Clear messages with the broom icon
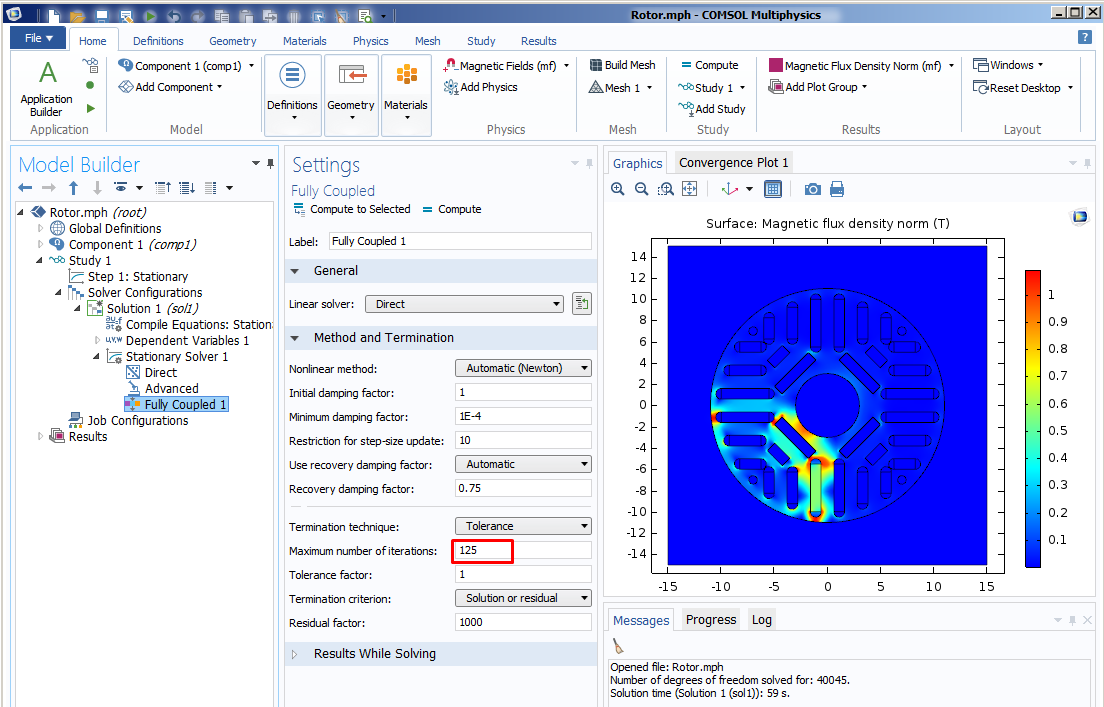 point(617,646)
